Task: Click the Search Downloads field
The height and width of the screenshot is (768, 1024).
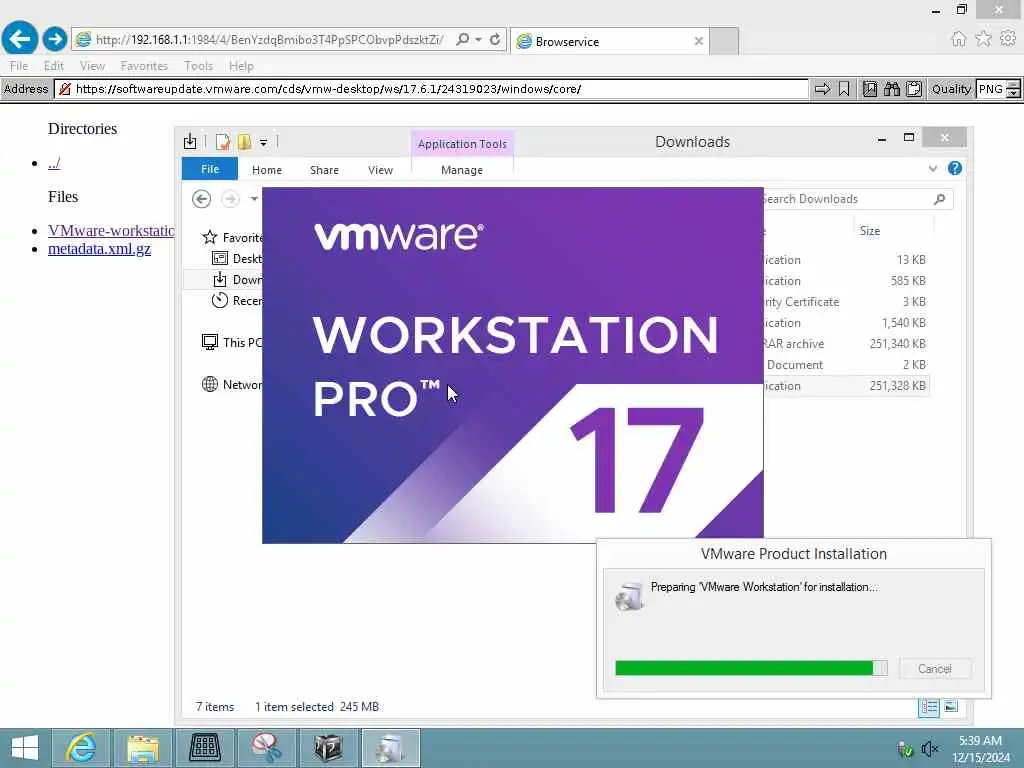Action: click(x=857, y=199)
